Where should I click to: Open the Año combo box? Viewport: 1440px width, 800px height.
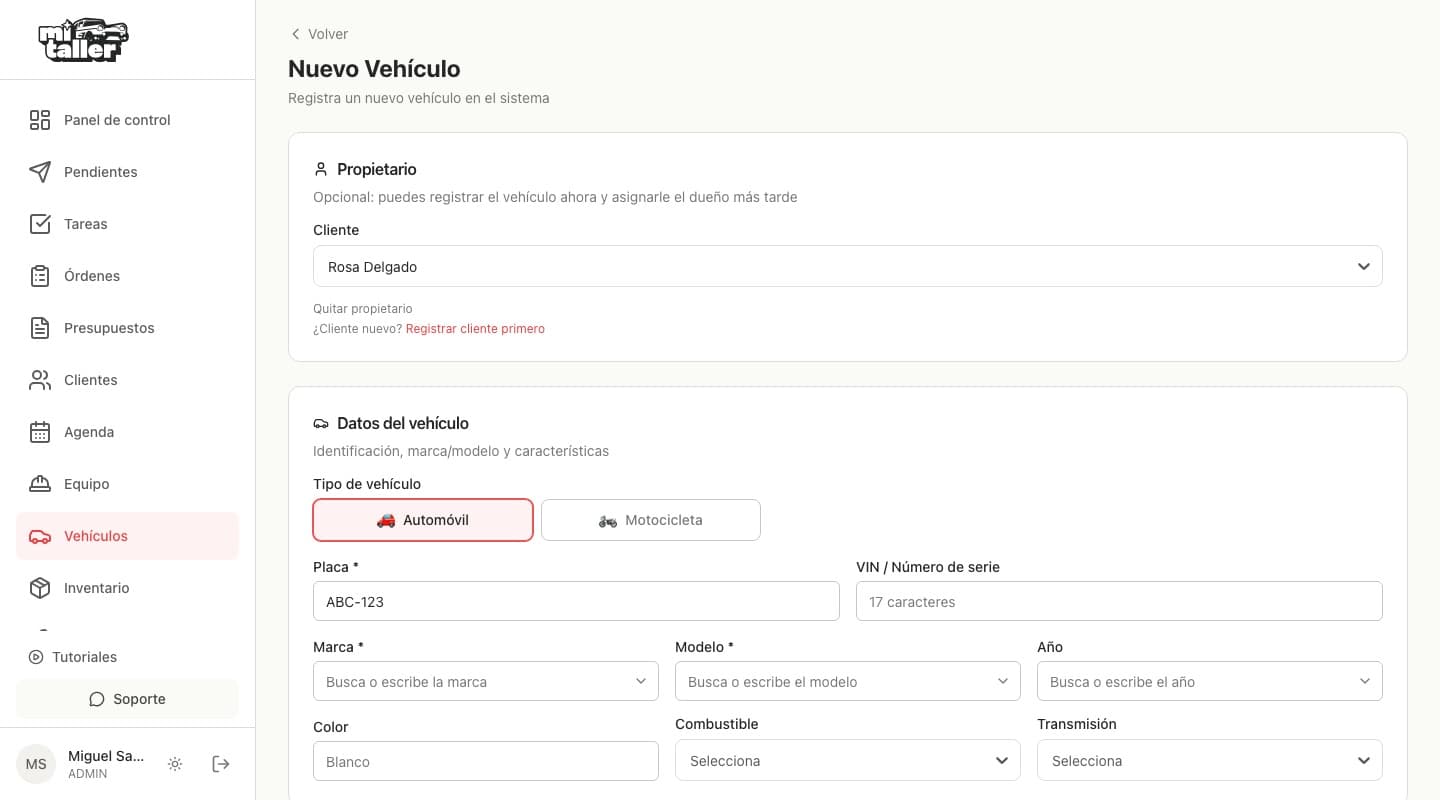tap(1210, 682)
